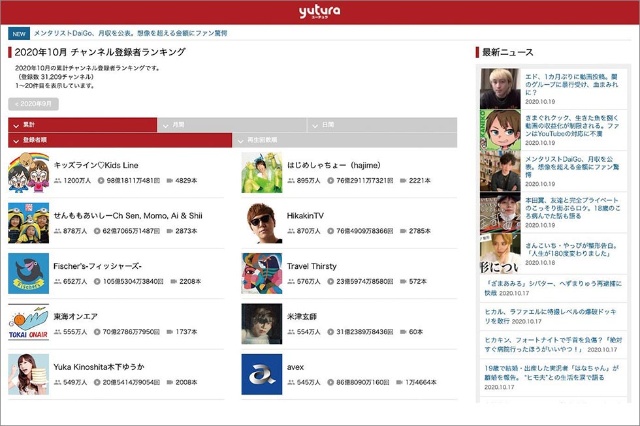The image size is (640, 426).
Task: Click subscriber icon beside 1200万人
Action: pyautogui.click(x=58, y=180)
